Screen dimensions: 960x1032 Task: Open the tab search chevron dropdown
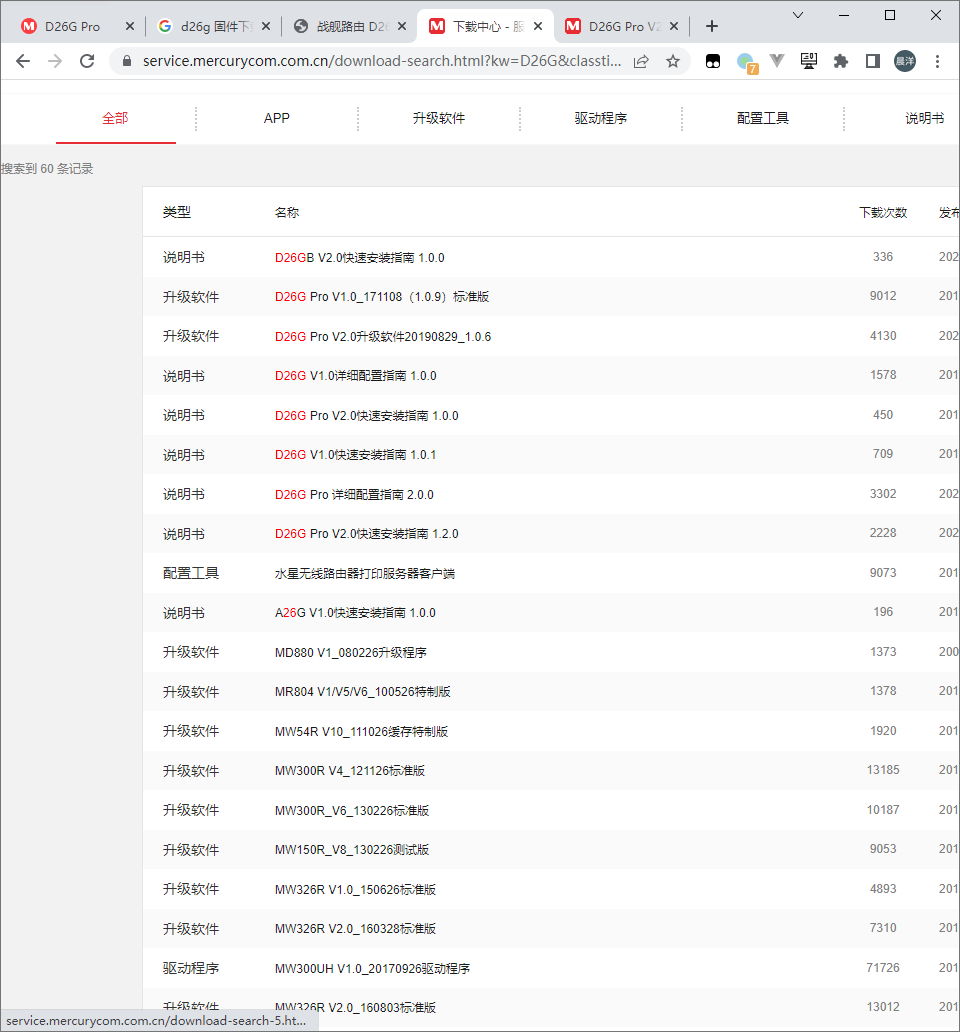pyautogui.click(x=798, y=15)
